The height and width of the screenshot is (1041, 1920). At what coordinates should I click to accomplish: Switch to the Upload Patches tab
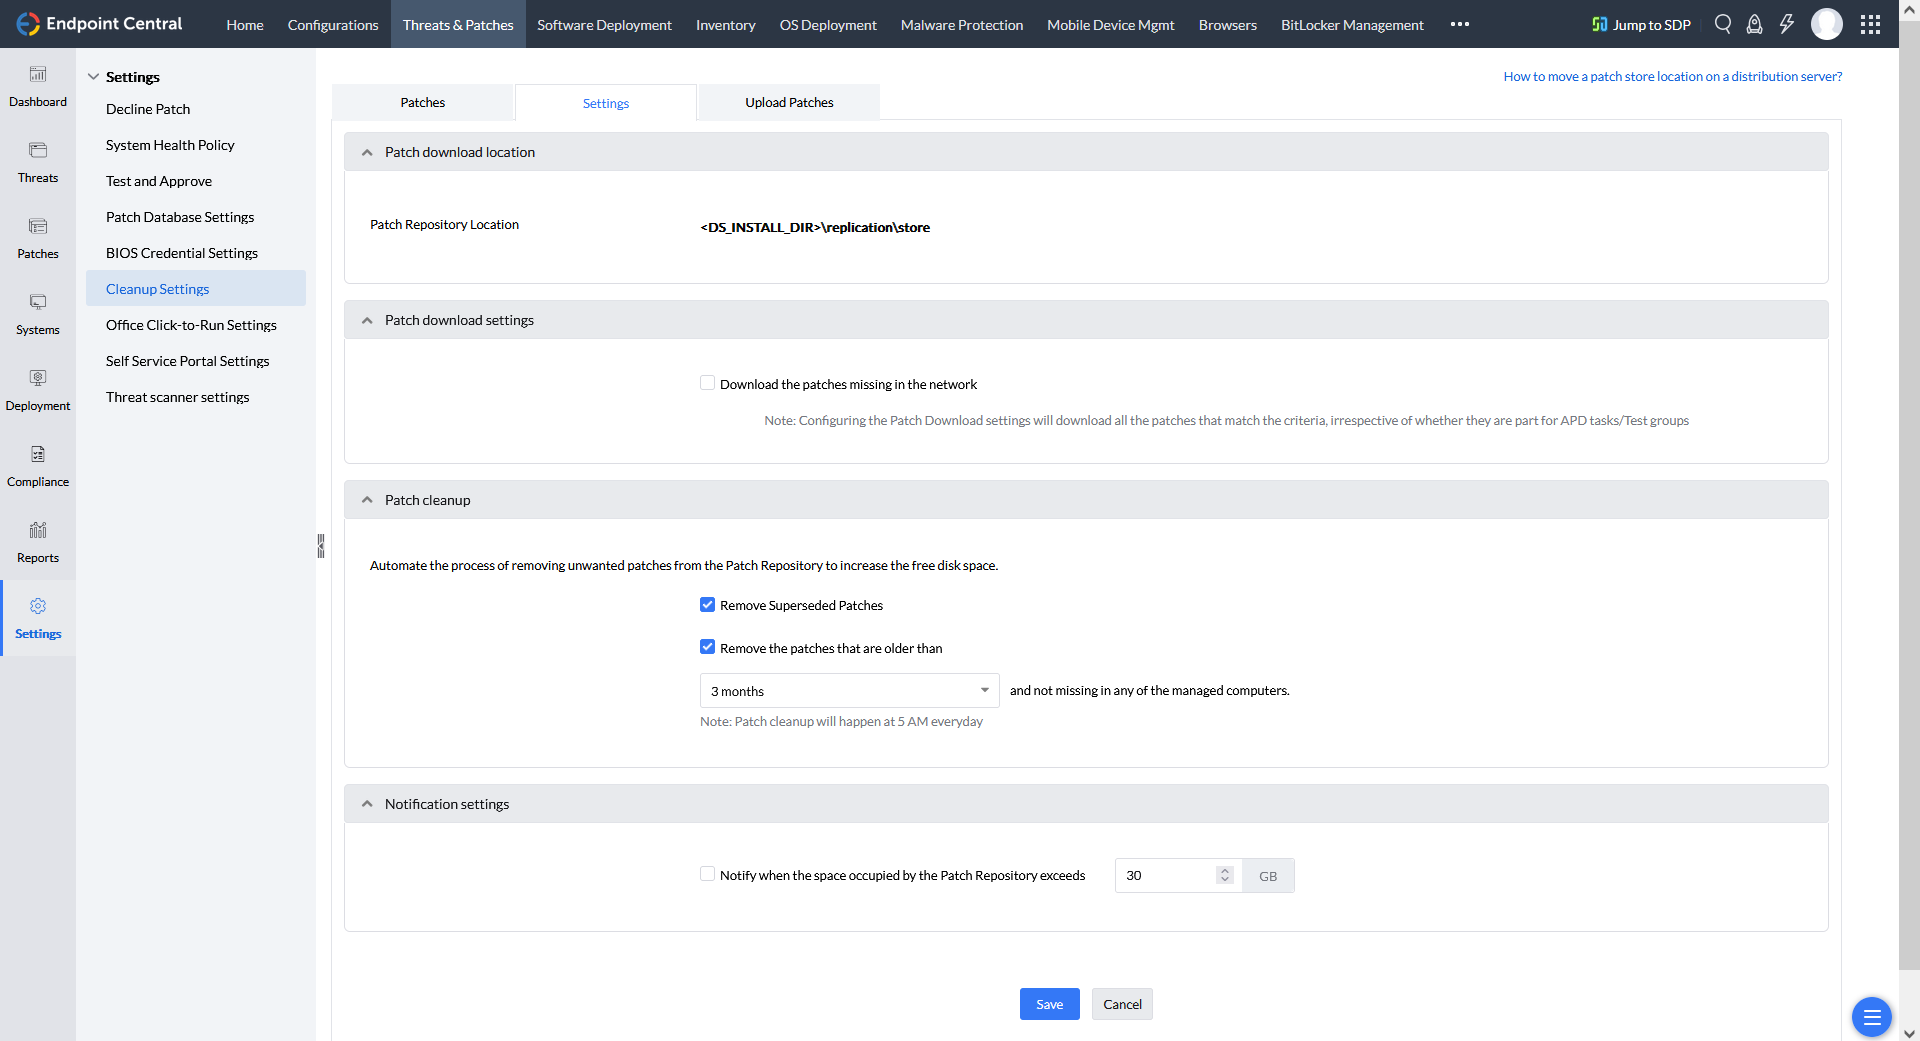[x=789, y=103]
